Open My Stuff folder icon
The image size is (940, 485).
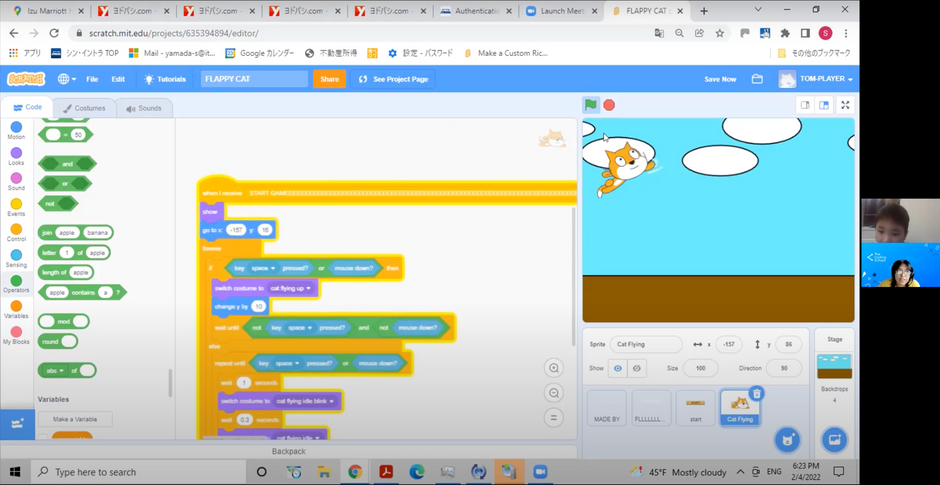(x=757, y=79)
